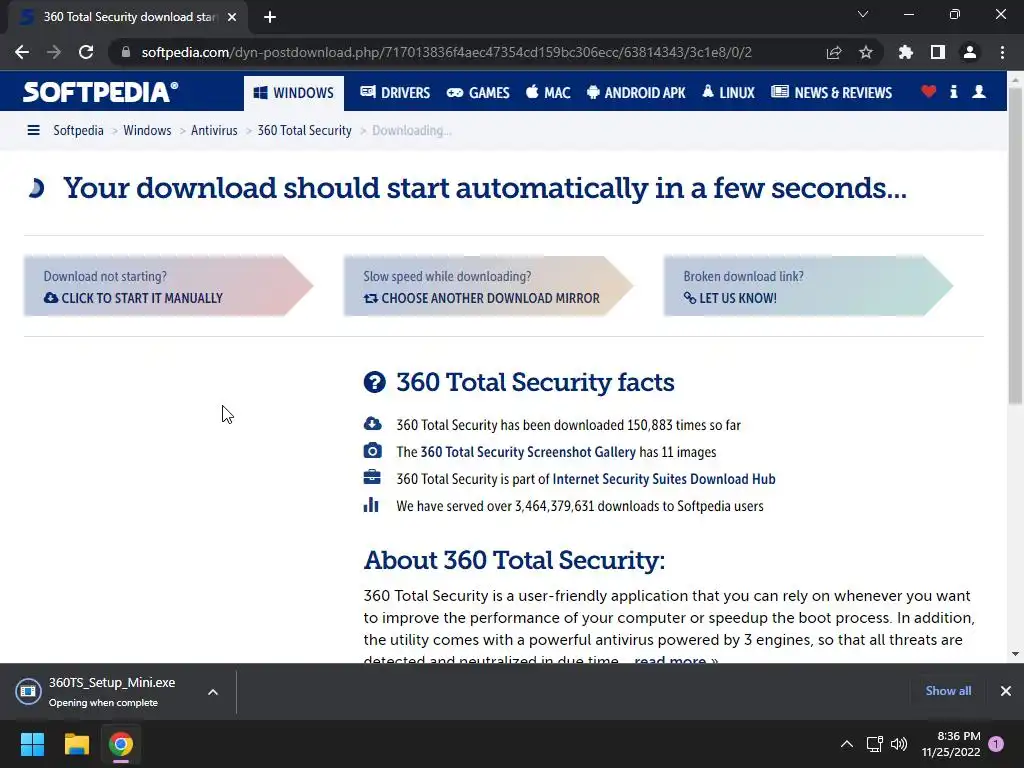Close the 360 Total Security tab

(232, 17)
